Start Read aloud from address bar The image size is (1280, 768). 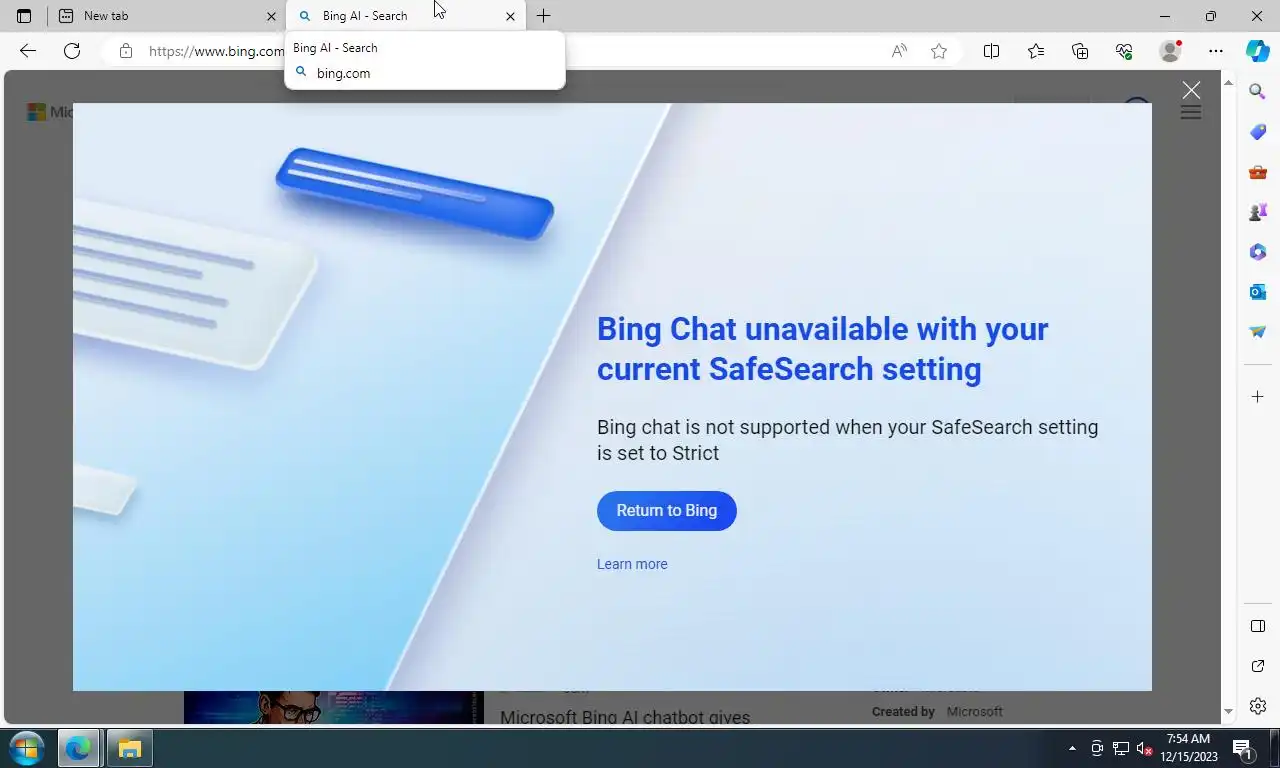pyautogui.click(x=899, y=51)
